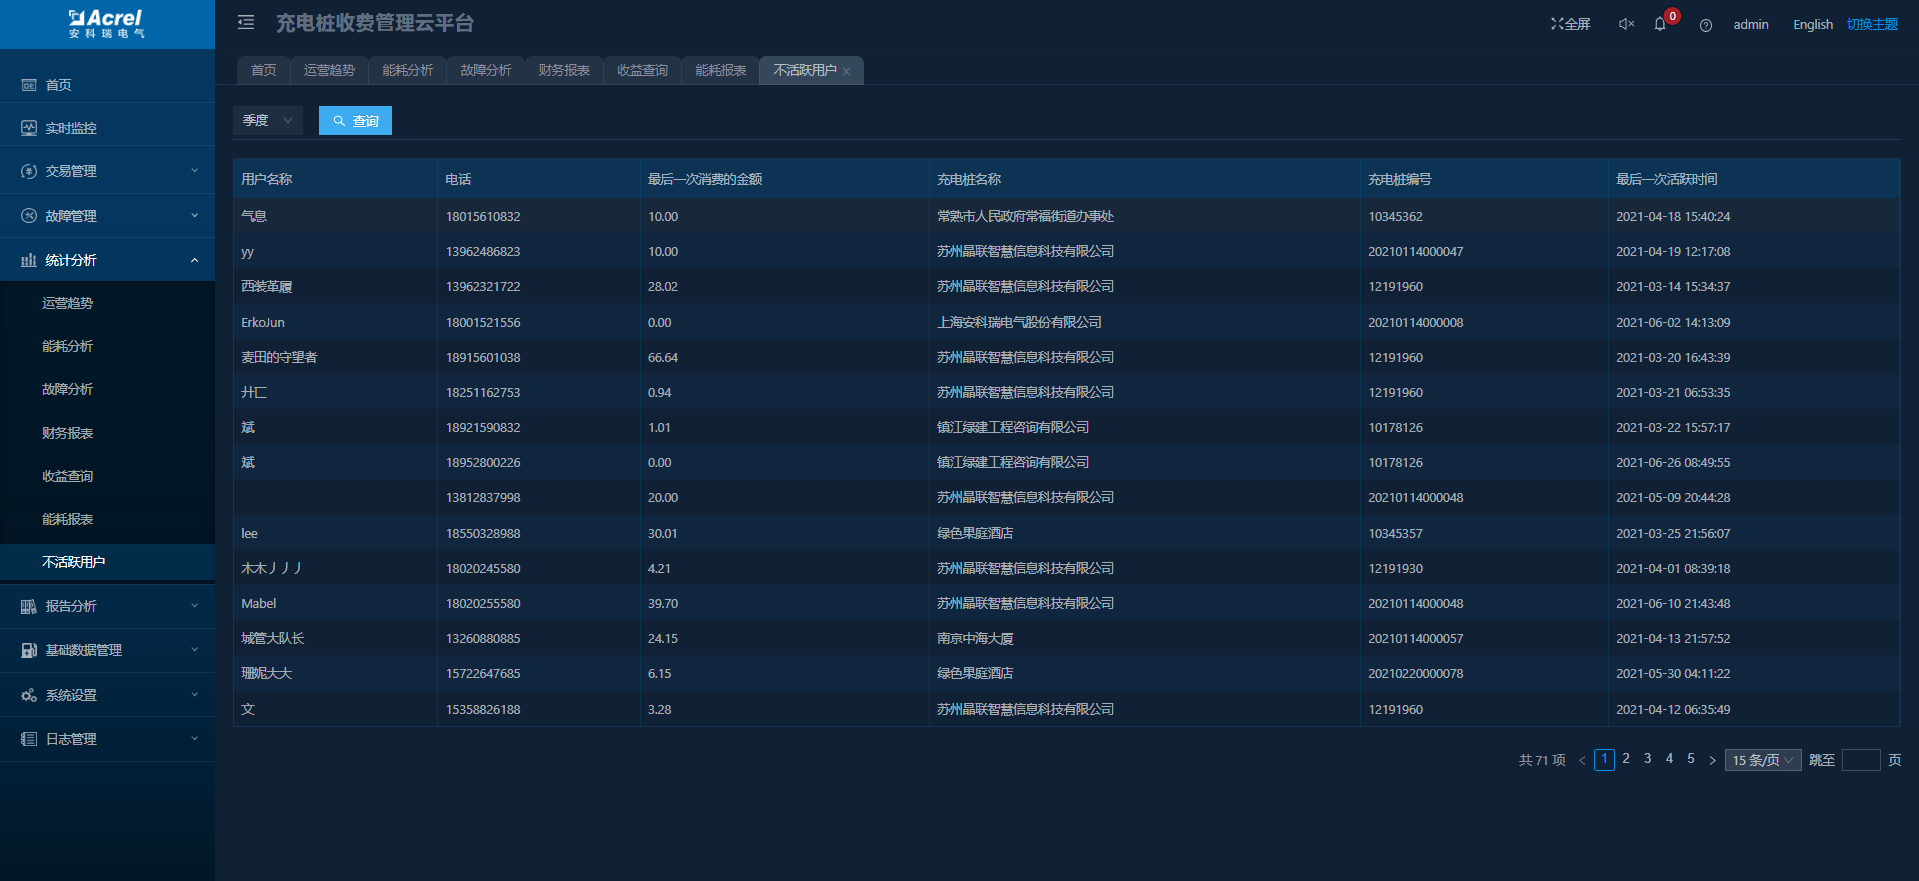The image size is (1919, 881).
Task: Click the 查询 search button
Action: tap(355, 120)
